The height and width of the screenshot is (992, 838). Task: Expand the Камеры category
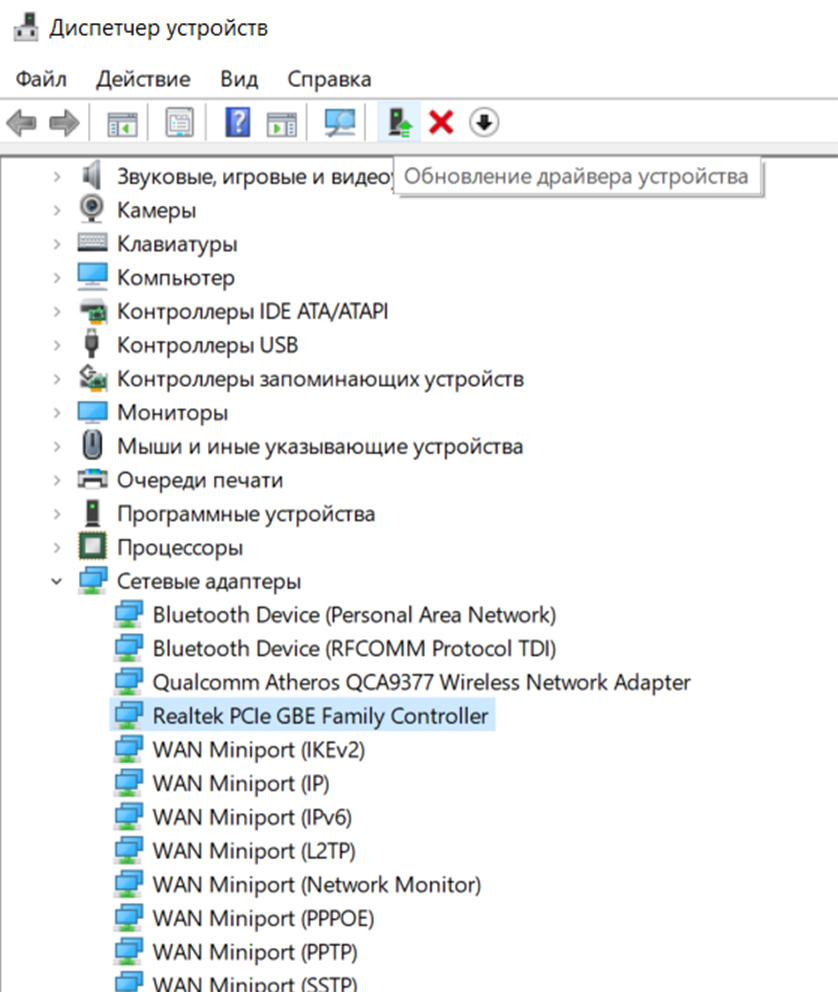click(x=56, y=210)
